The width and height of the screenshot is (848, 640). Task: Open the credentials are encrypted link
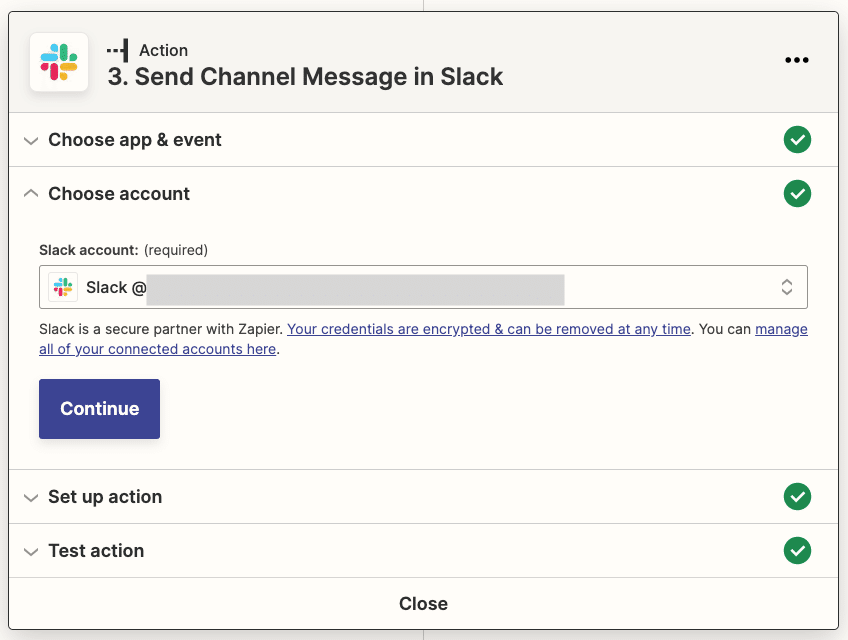[489, 329]
